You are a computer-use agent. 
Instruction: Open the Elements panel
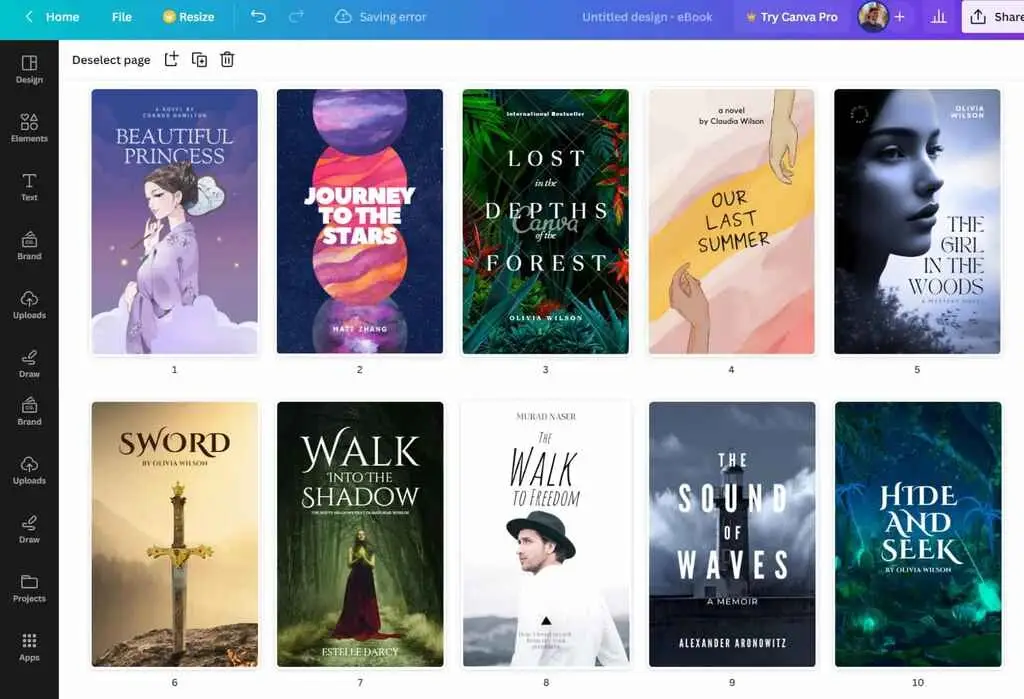coord(29,128)
